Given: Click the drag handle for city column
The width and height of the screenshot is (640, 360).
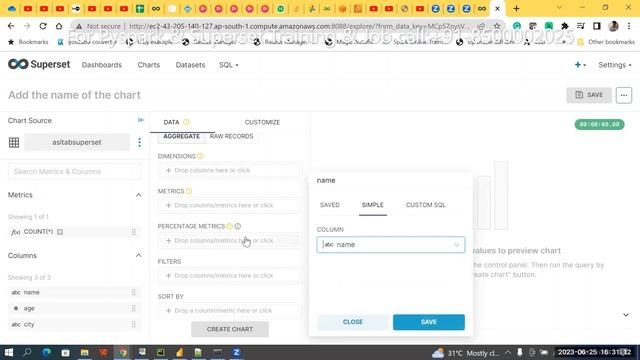Looking at the screenshot, I should click(x=133, y=324).
